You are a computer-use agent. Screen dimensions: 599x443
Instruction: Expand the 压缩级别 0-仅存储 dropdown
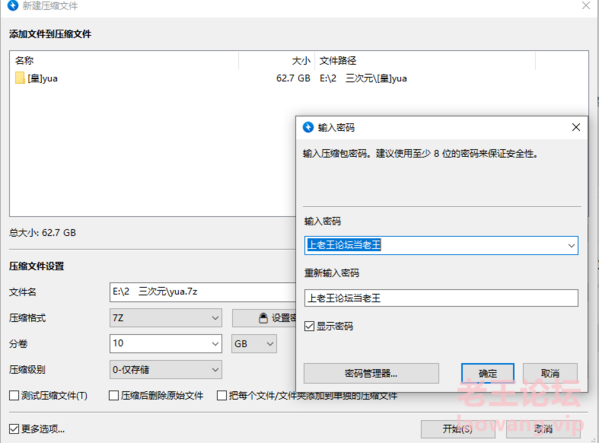coord(165,370)
